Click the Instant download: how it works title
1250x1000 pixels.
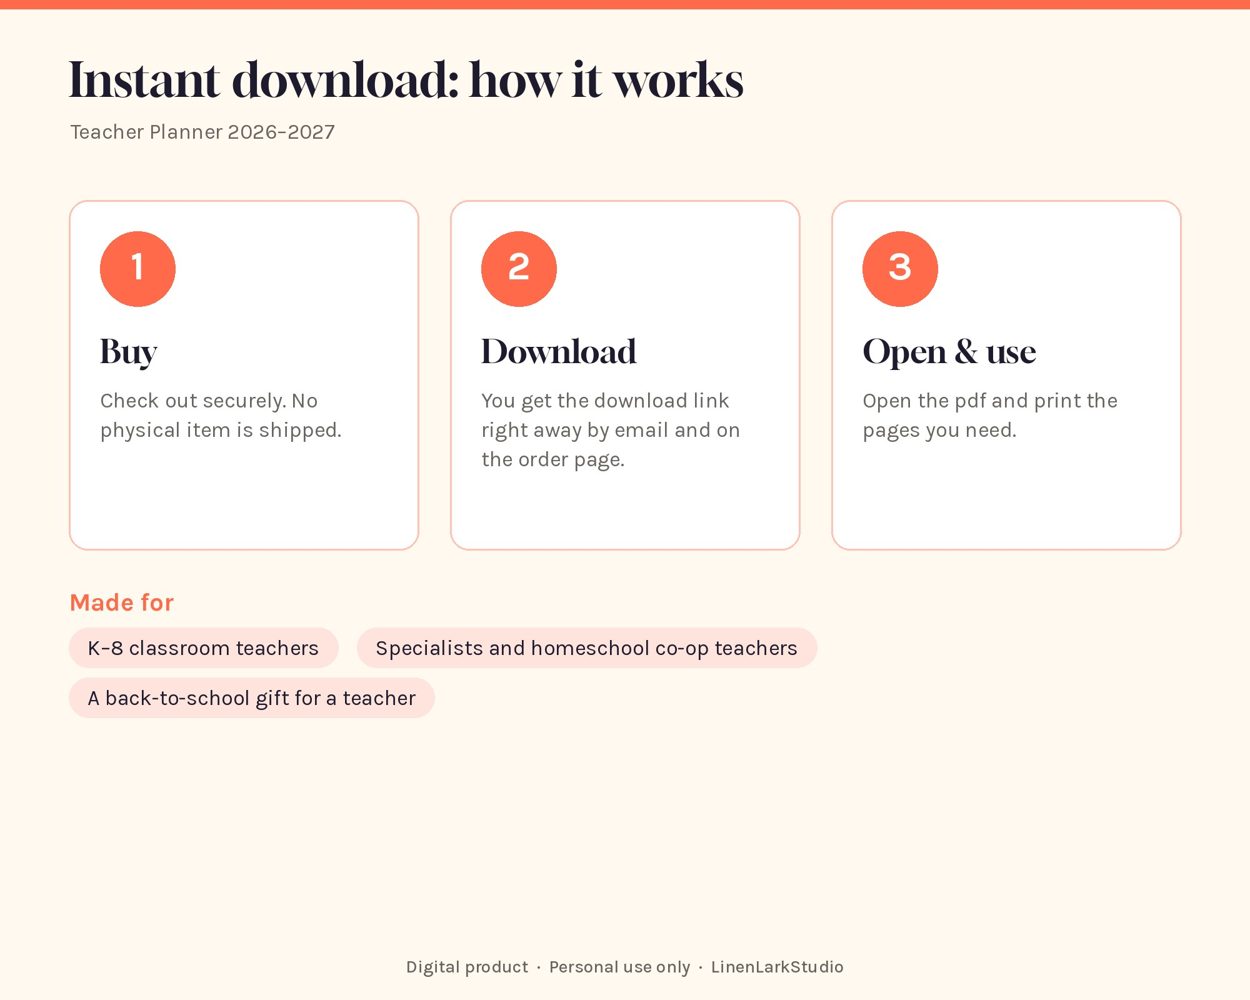pos(406,80)
